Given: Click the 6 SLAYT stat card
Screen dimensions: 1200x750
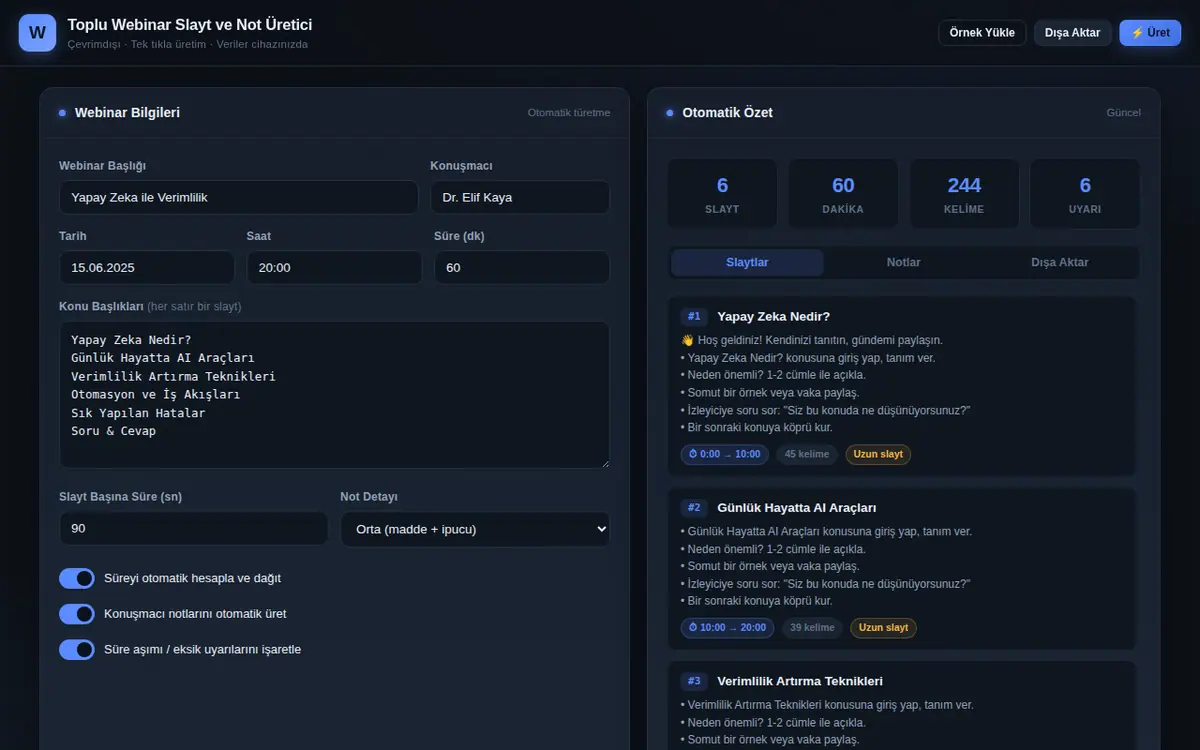Looking at the screenshot, I should (x=722, y=194).
